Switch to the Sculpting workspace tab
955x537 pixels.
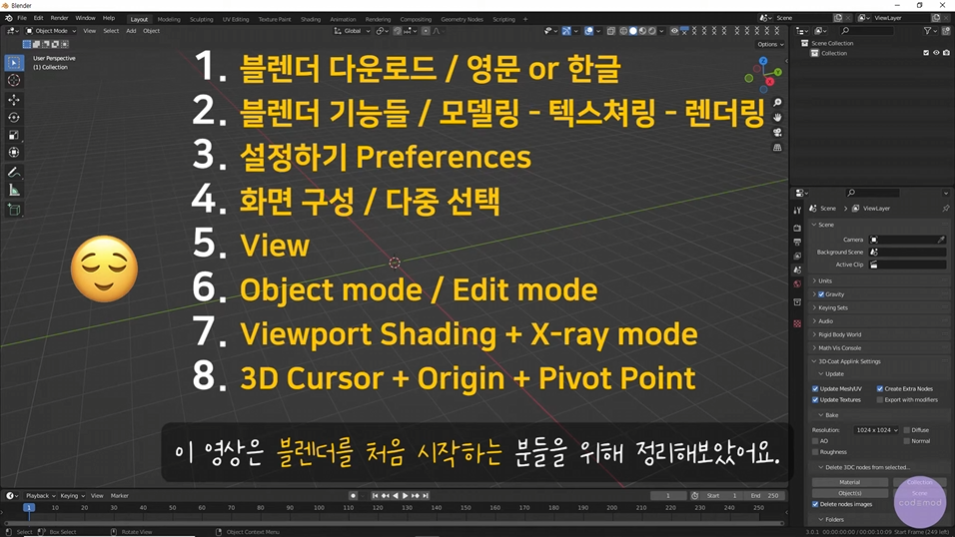(x=202, y=19)
